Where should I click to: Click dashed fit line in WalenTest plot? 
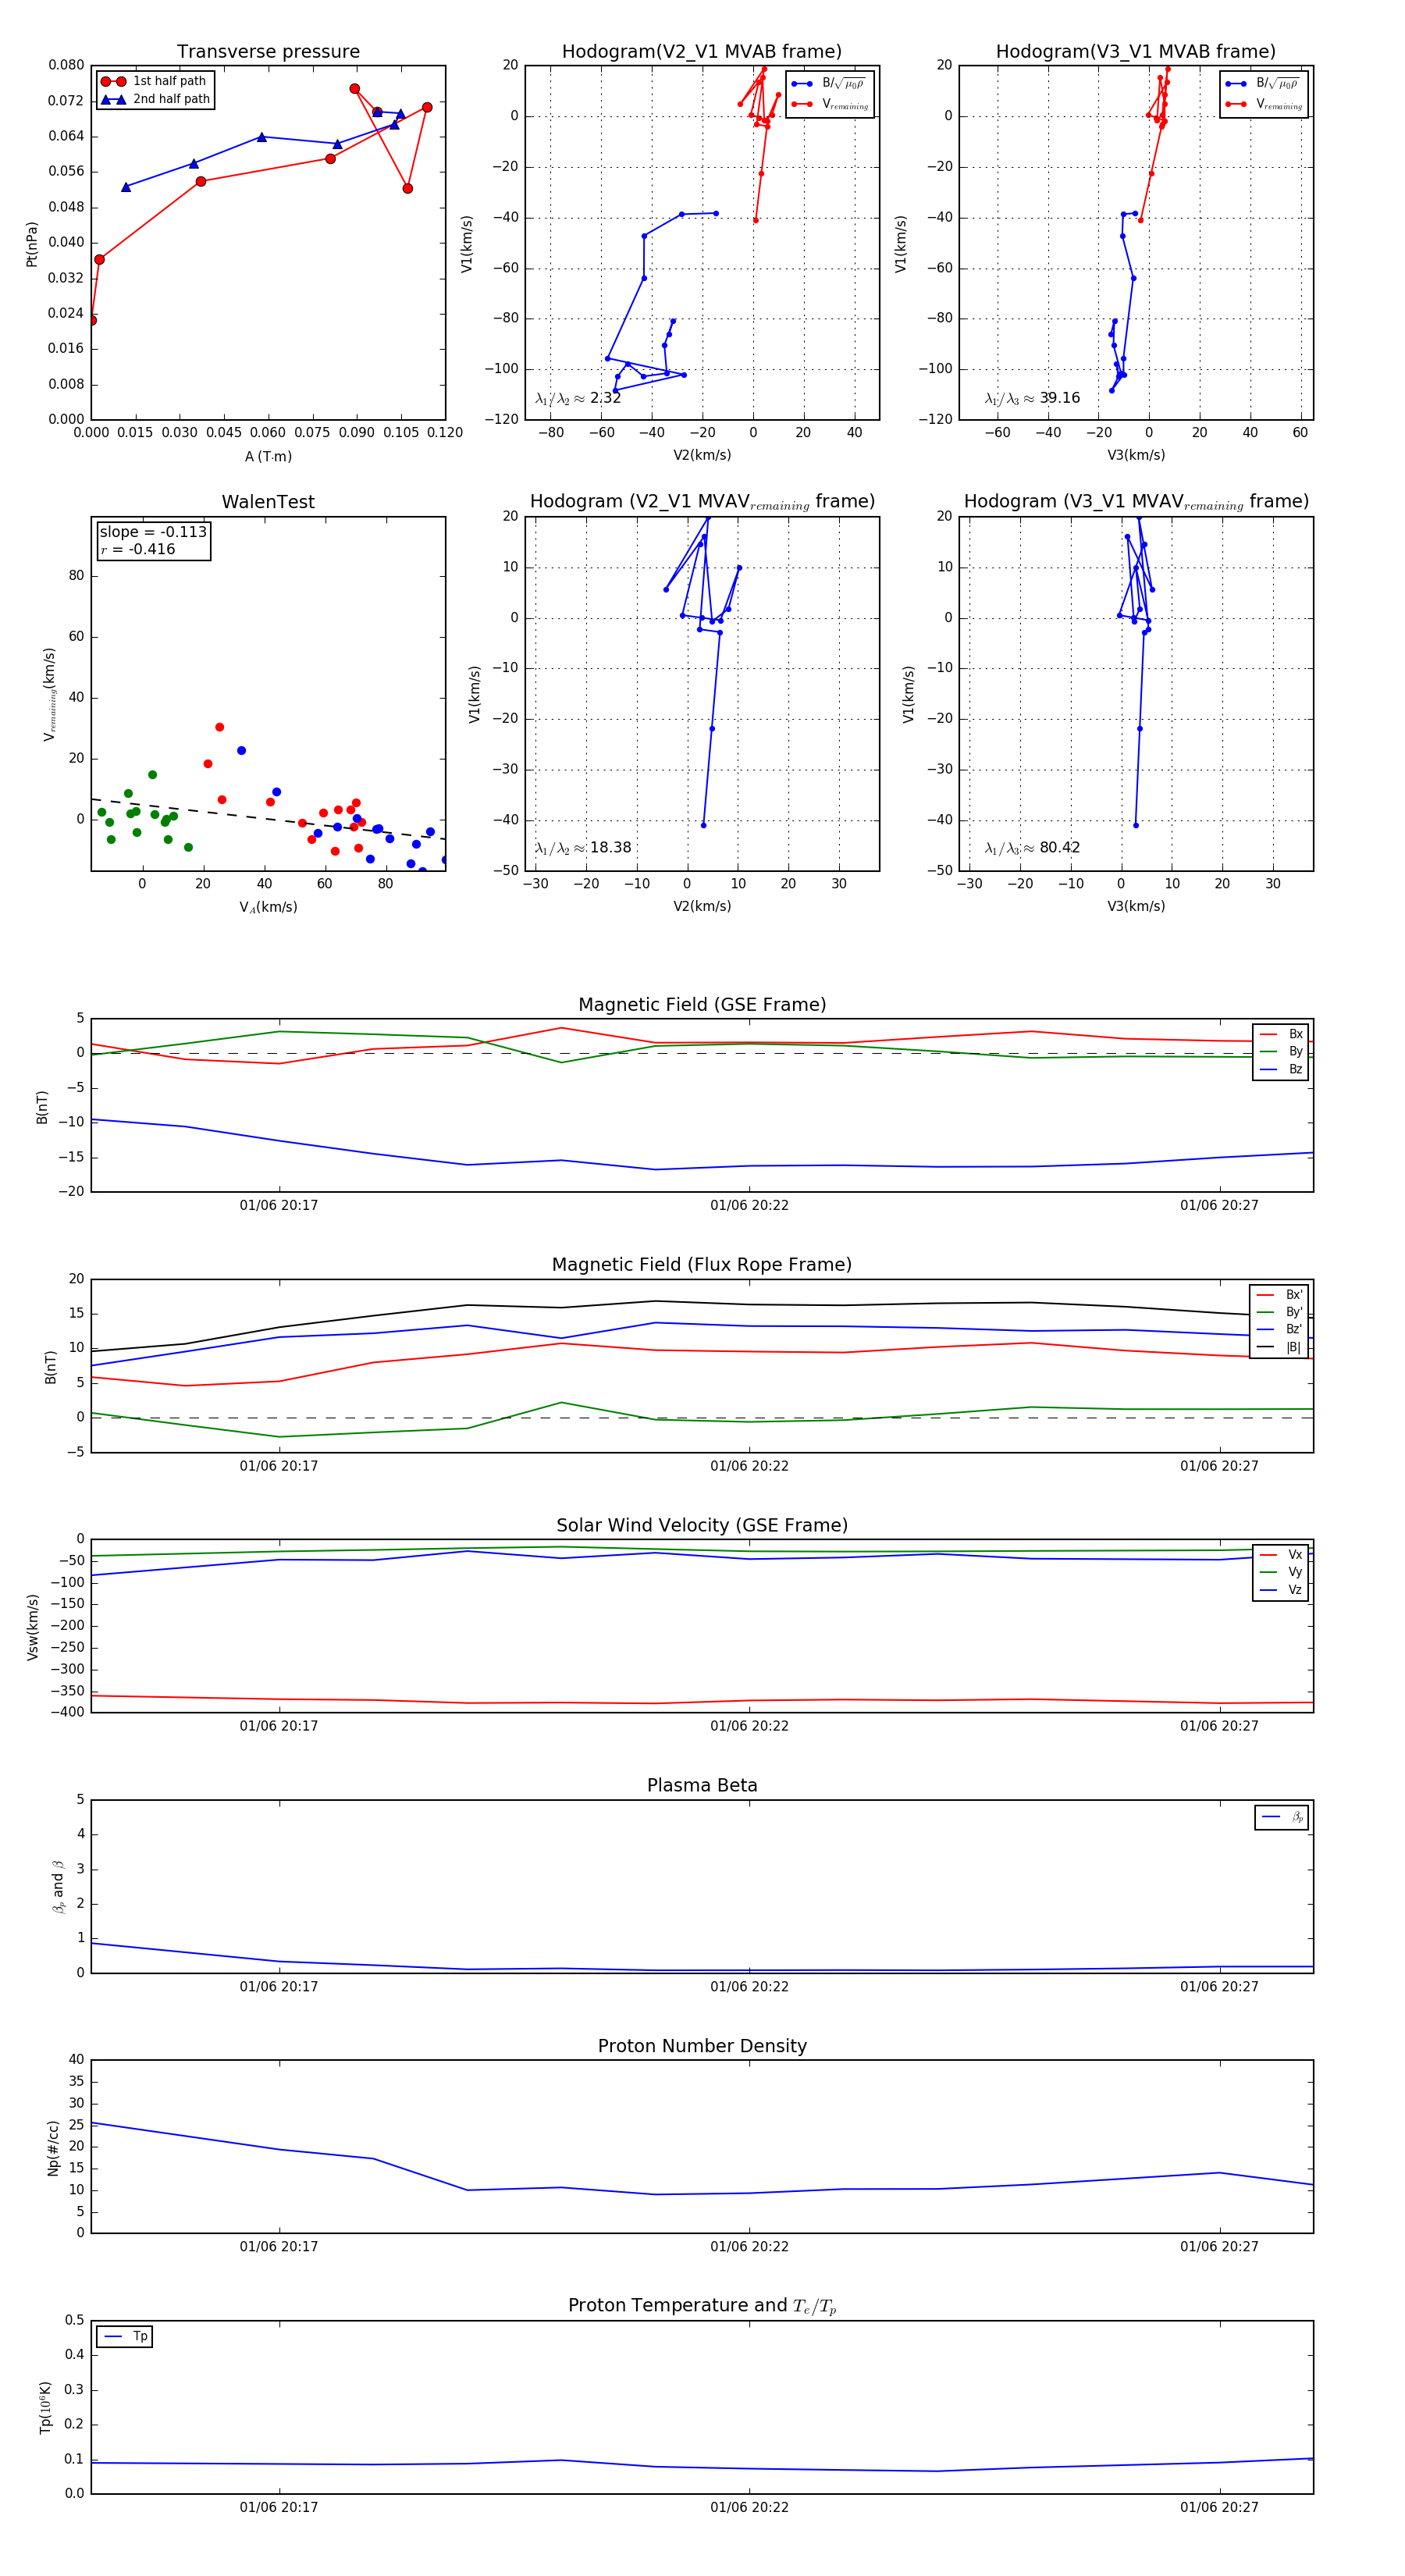point(268,818)
